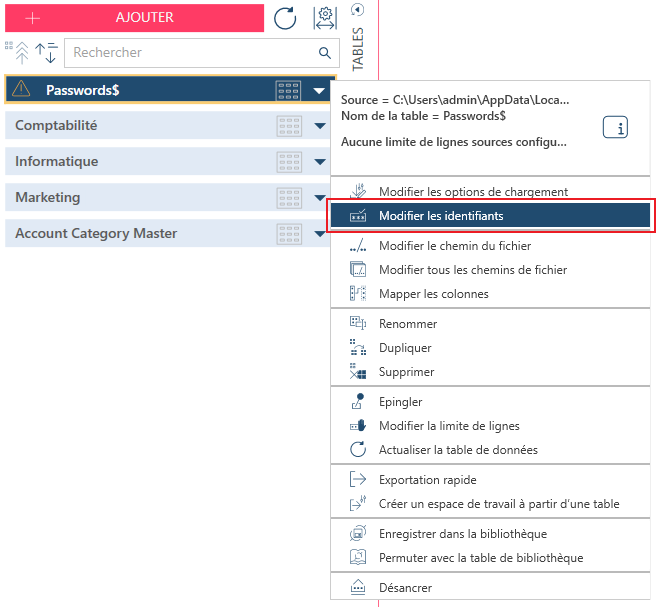Viewport: 659px width, 607px height.
Task: Click the information icon in table details
Action: pos(615,128)
